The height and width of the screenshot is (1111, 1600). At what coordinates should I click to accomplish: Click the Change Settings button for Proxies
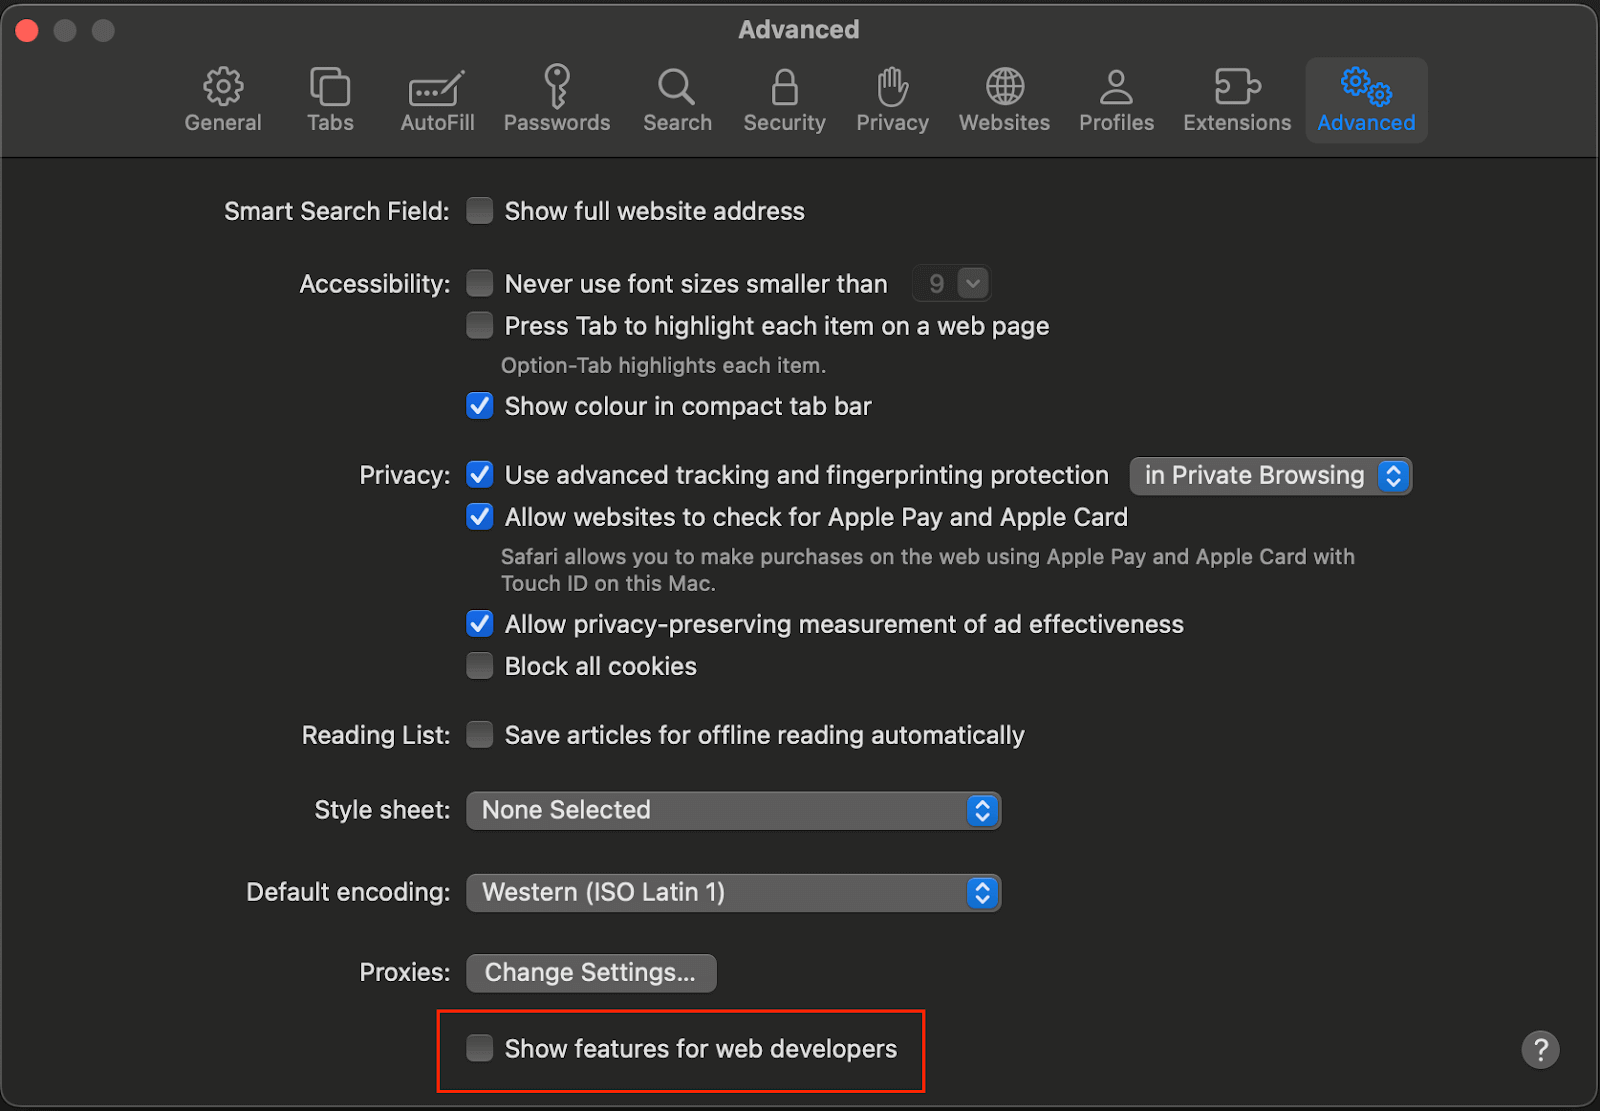point(590,972)
